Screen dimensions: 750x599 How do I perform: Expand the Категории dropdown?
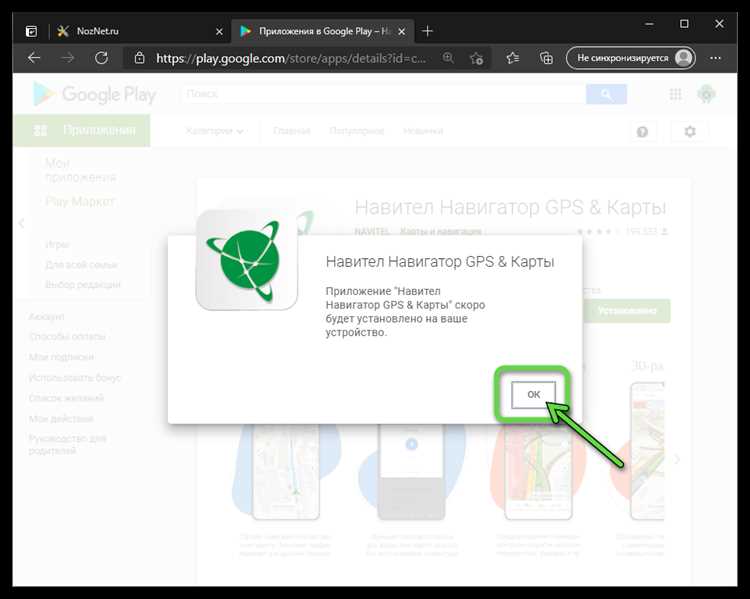(214, 131)
